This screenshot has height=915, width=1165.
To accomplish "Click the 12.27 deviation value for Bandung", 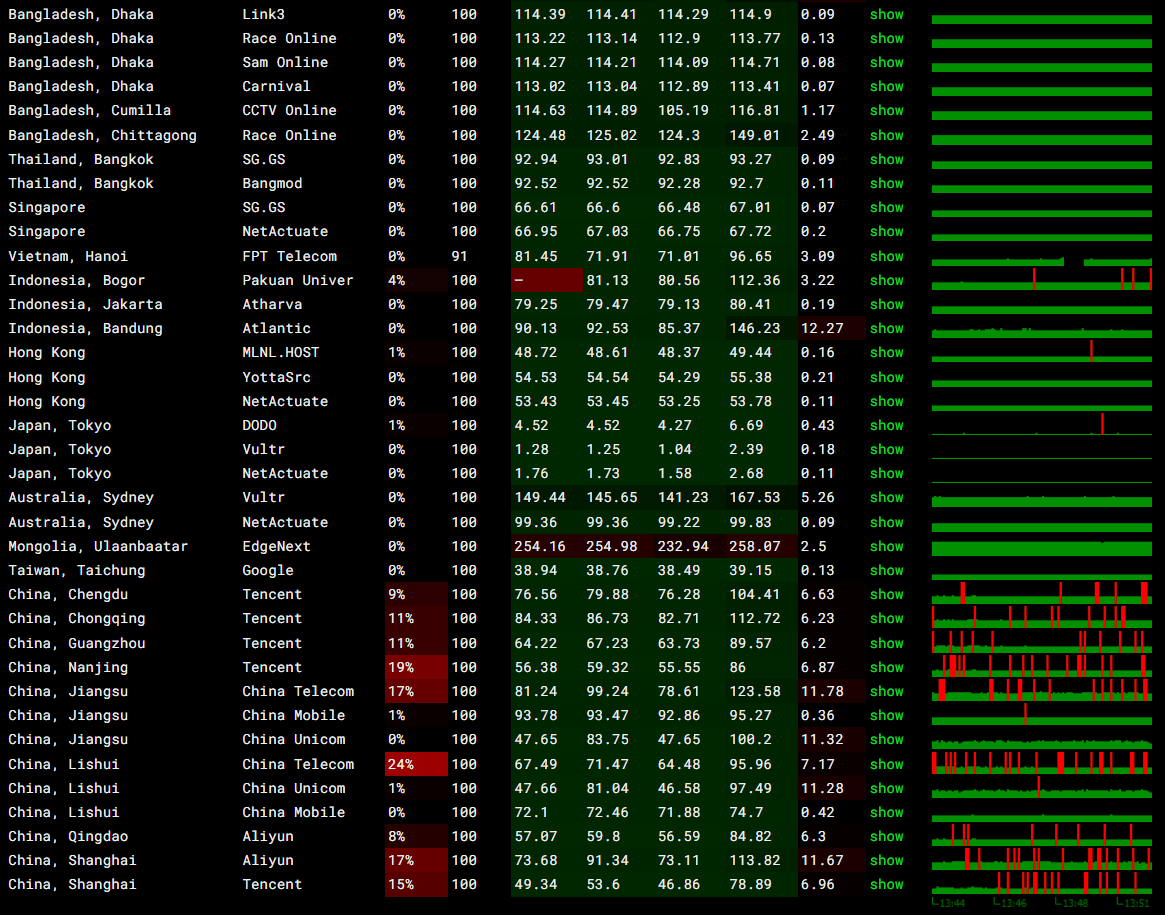I will tap(822, 328).
